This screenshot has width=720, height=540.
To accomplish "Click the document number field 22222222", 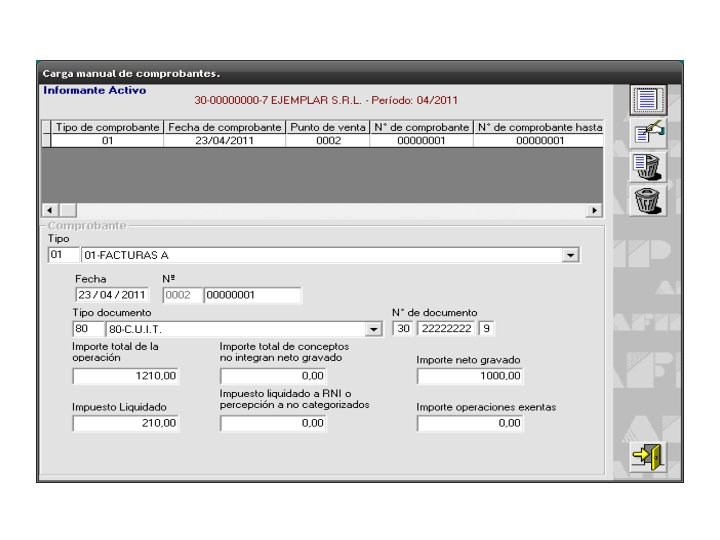I will tap(446, 329).
